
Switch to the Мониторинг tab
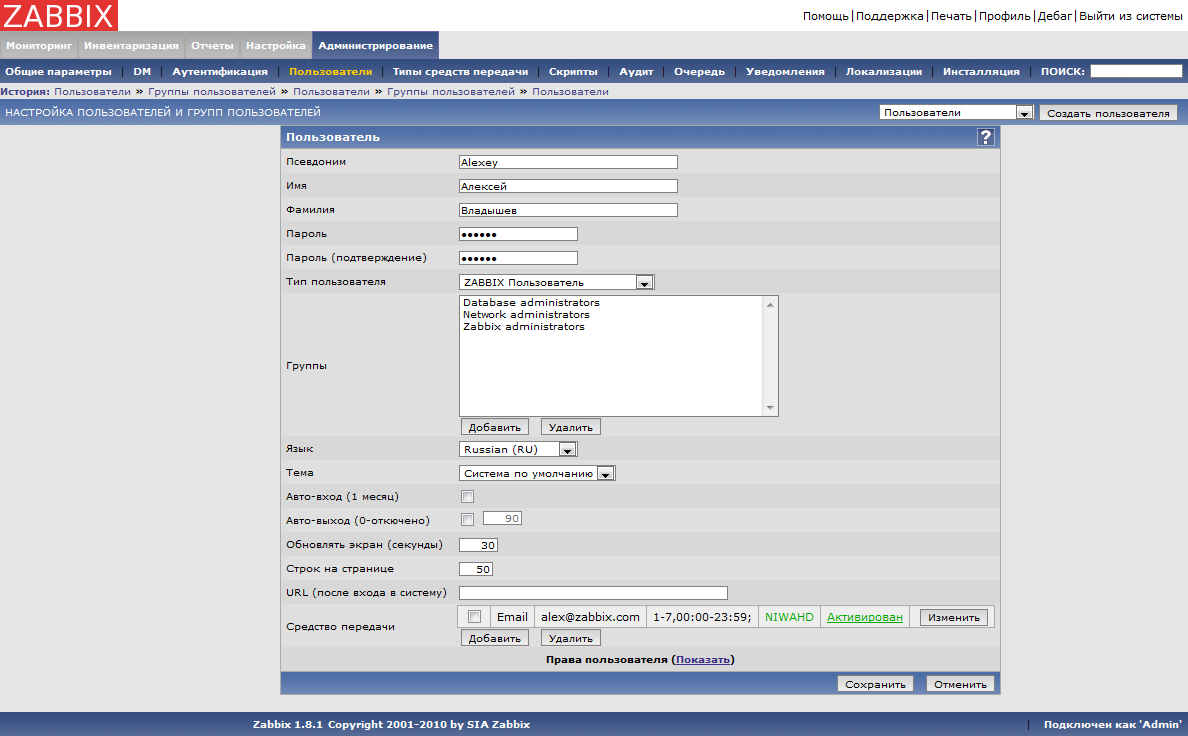(39, 45)
